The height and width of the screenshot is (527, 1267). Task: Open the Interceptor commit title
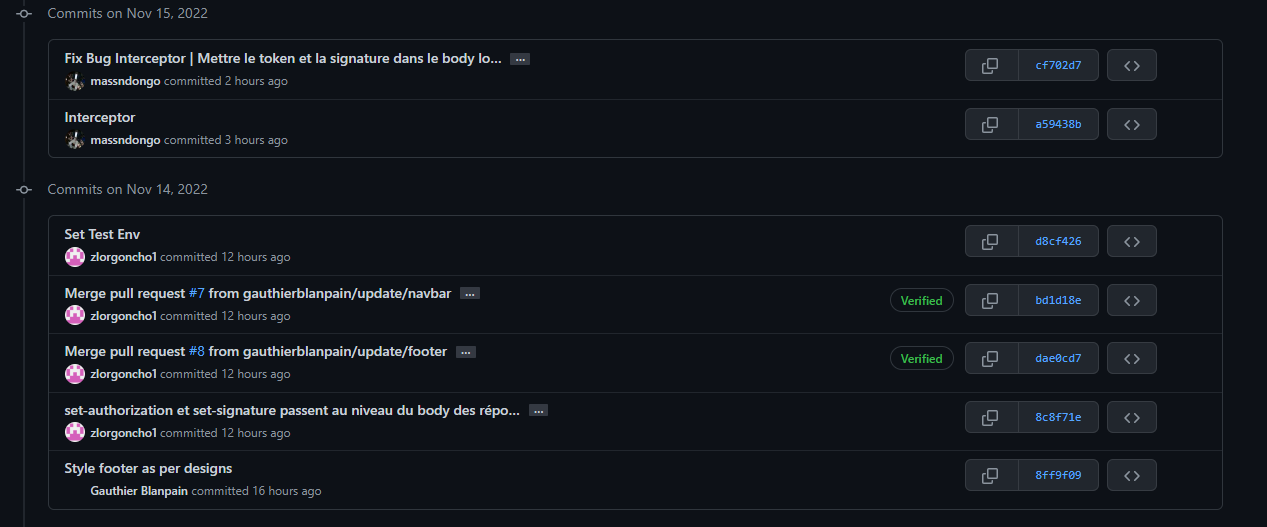tap(100, 117)
